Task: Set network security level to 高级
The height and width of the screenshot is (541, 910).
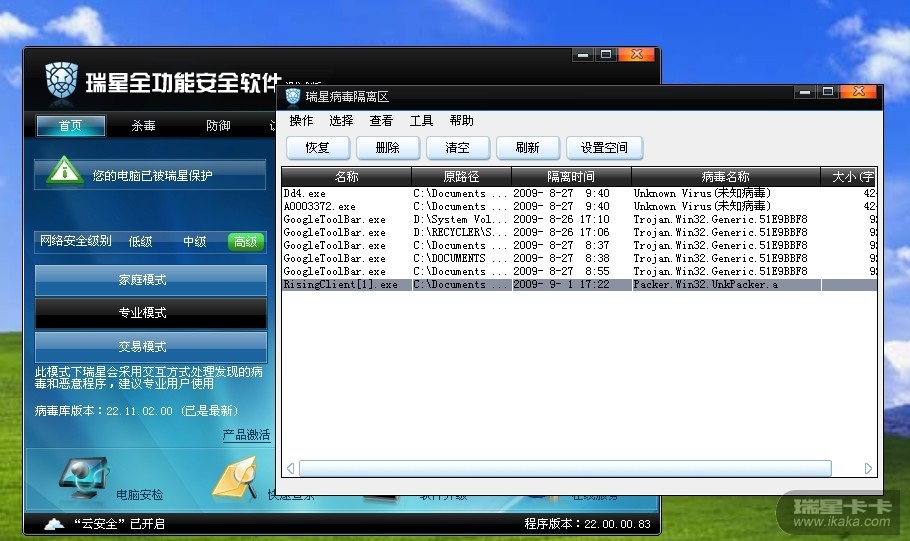Action: click(x=246, y=241)
